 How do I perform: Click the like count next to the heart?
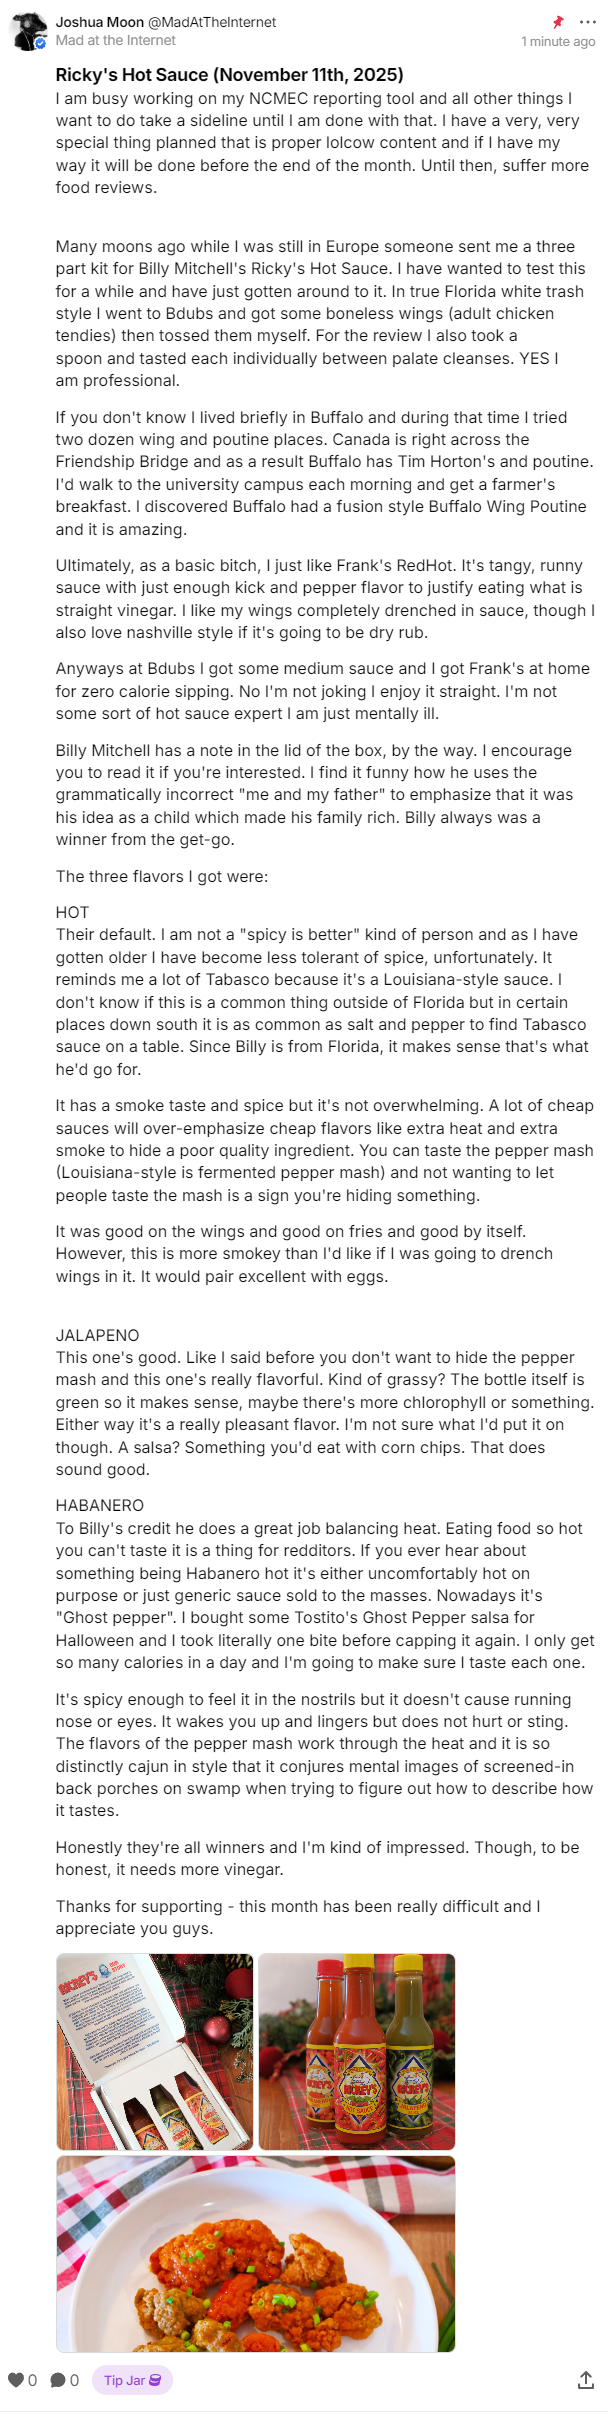point(32,2380)
